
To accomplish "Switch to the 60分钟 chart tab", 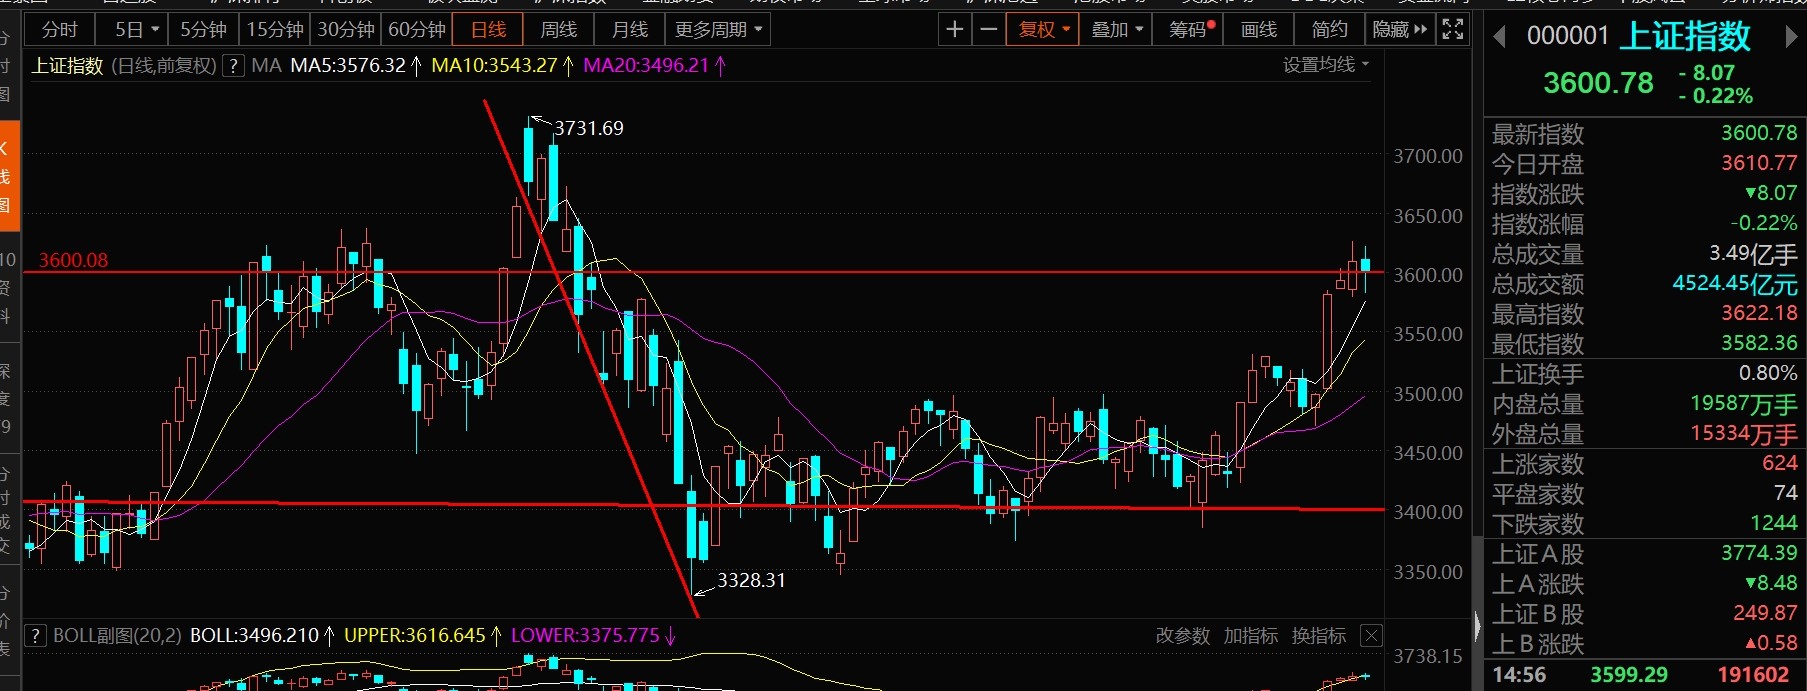I will point(417,30).
